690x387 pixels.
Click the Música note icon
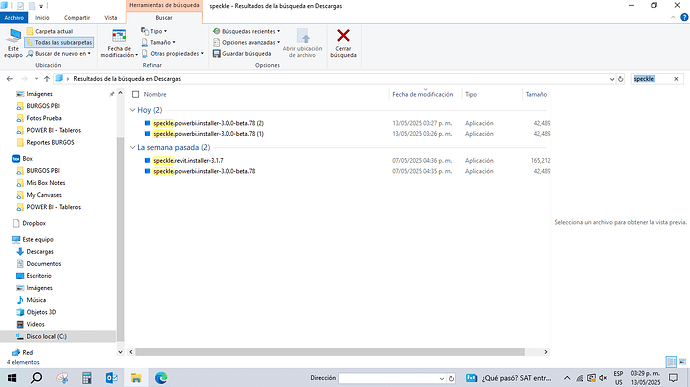20,300
